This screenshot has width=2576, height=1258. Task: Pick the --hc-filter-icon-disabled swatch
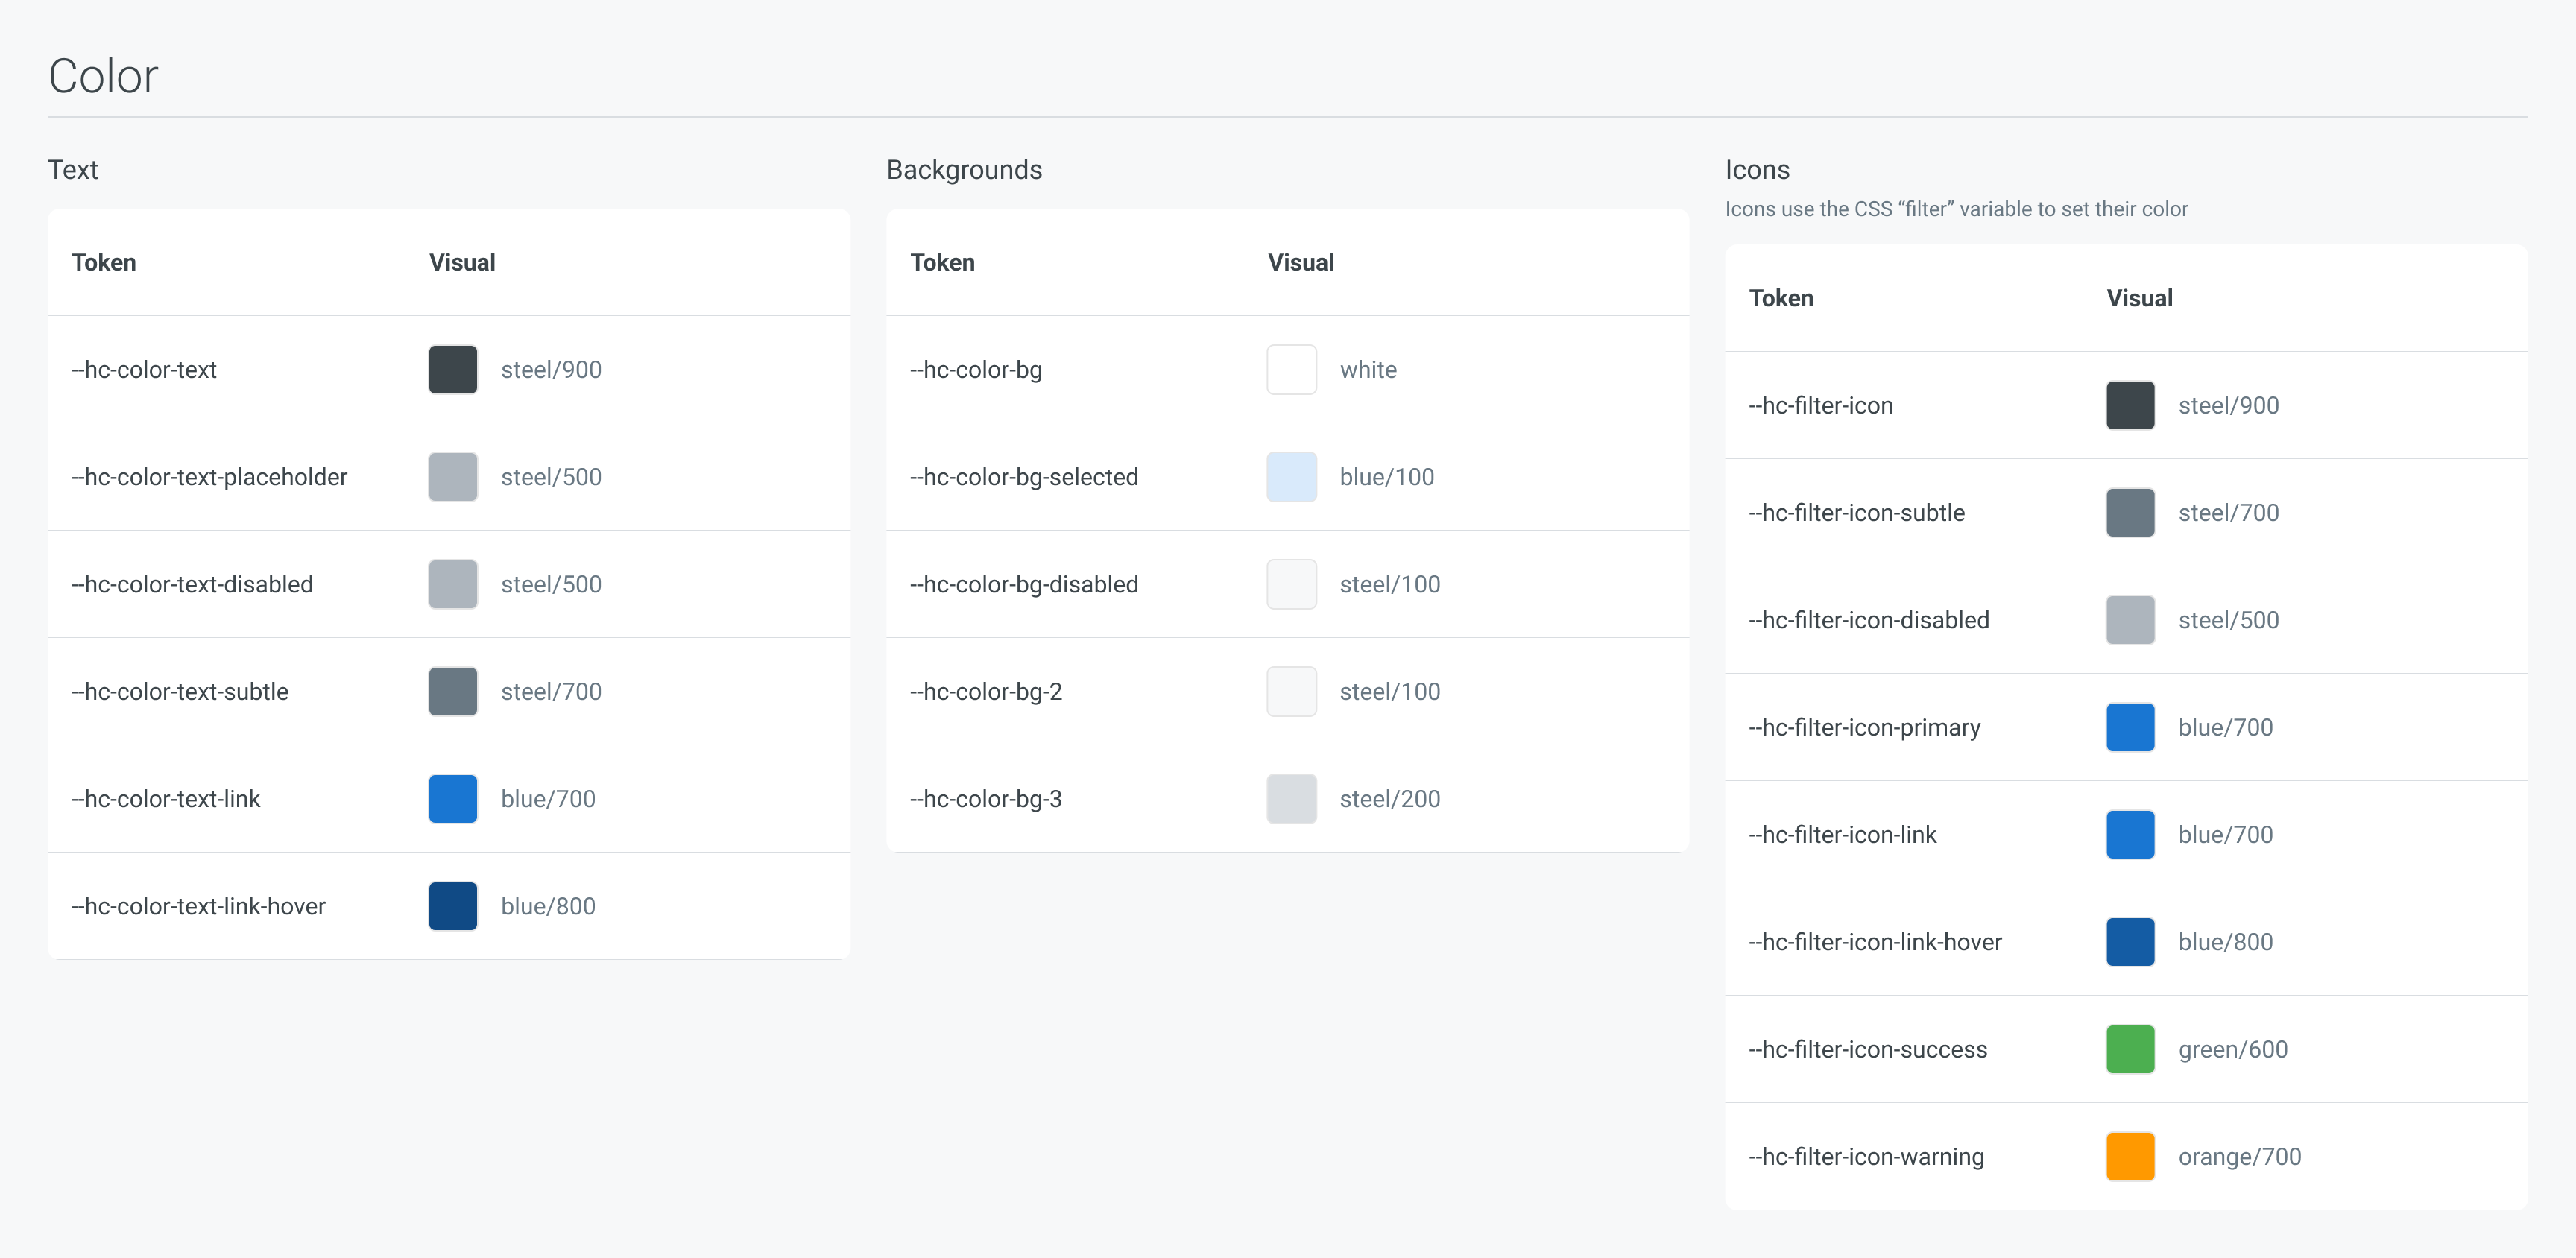pyautogui.click(x=2130, y=620)
